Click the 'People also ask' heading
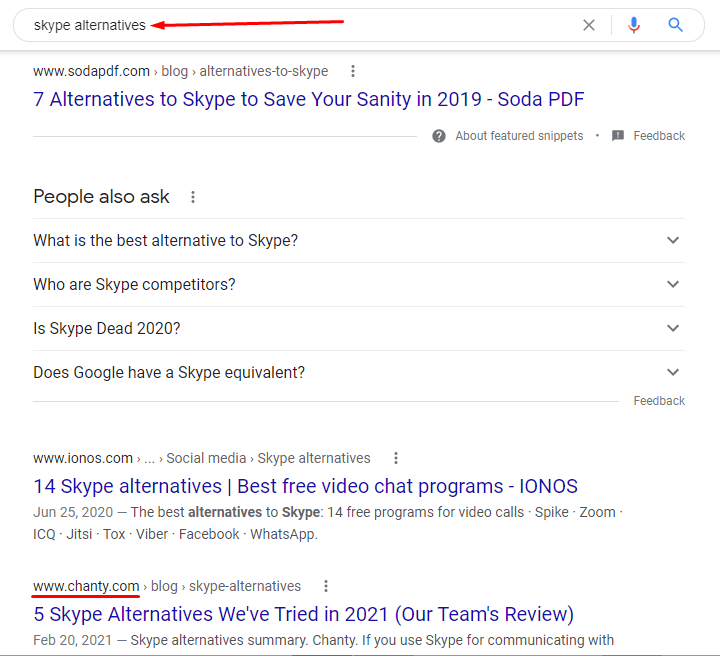 coord(101,196)
